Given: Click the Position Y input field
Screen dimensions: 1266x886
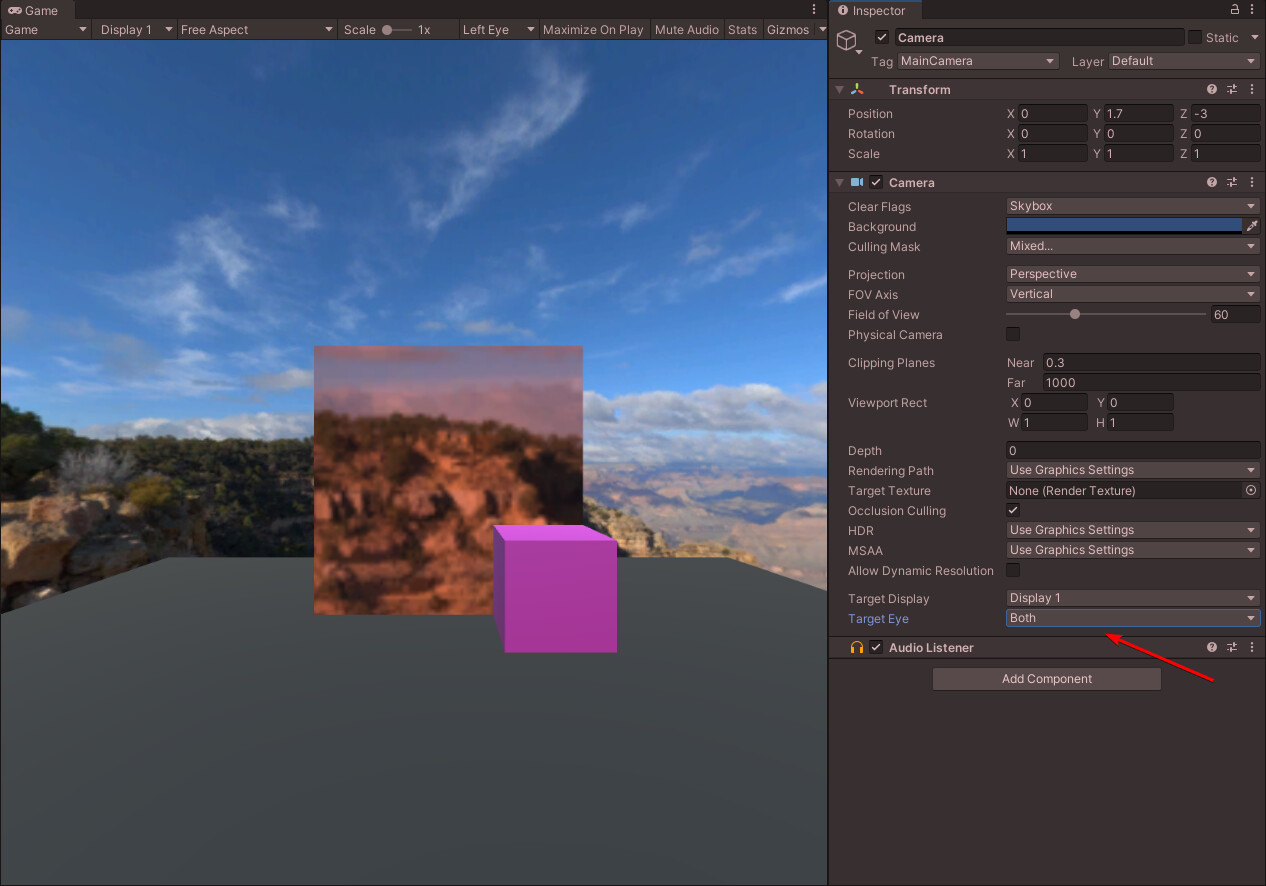Looking at the screenshot, I should (x=1138, y=113).
